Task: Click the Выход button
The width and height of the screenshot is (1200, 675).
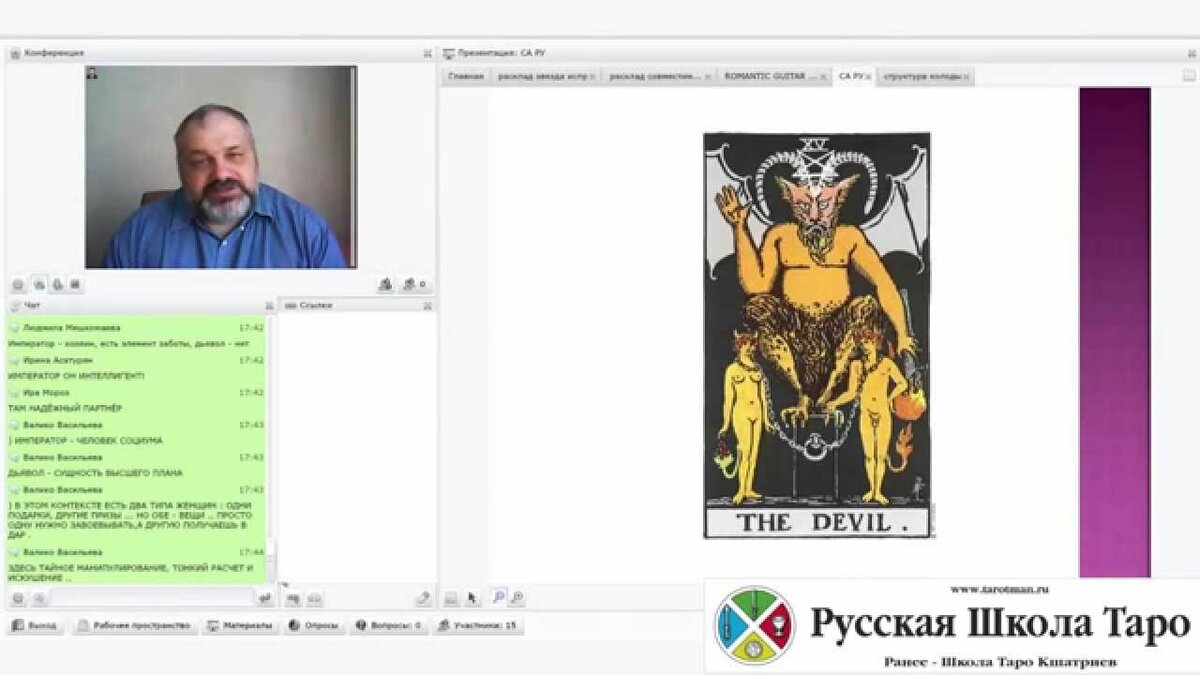Action: (35, 626)
